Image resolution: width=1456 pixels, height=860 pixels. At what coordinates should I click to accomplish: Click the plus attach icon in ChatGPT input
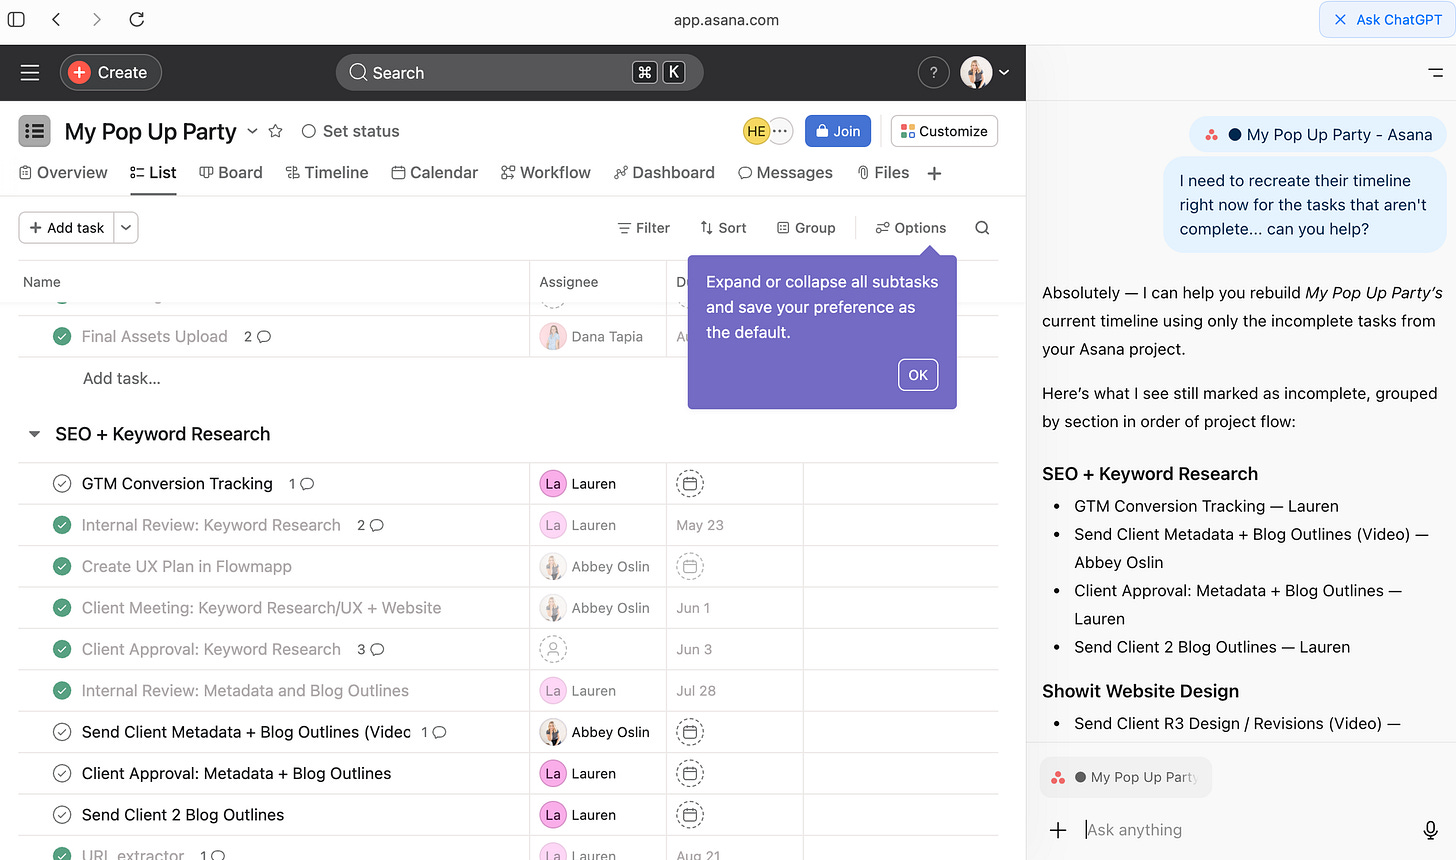coord(1058,830)
